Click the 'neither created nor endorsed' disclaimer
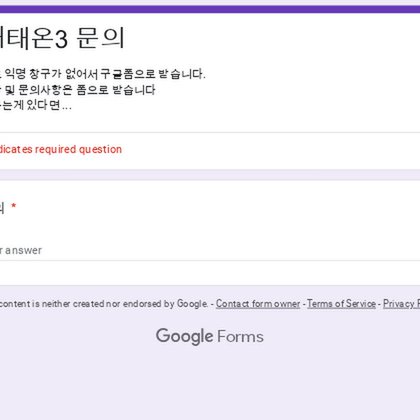 [104, 304]
